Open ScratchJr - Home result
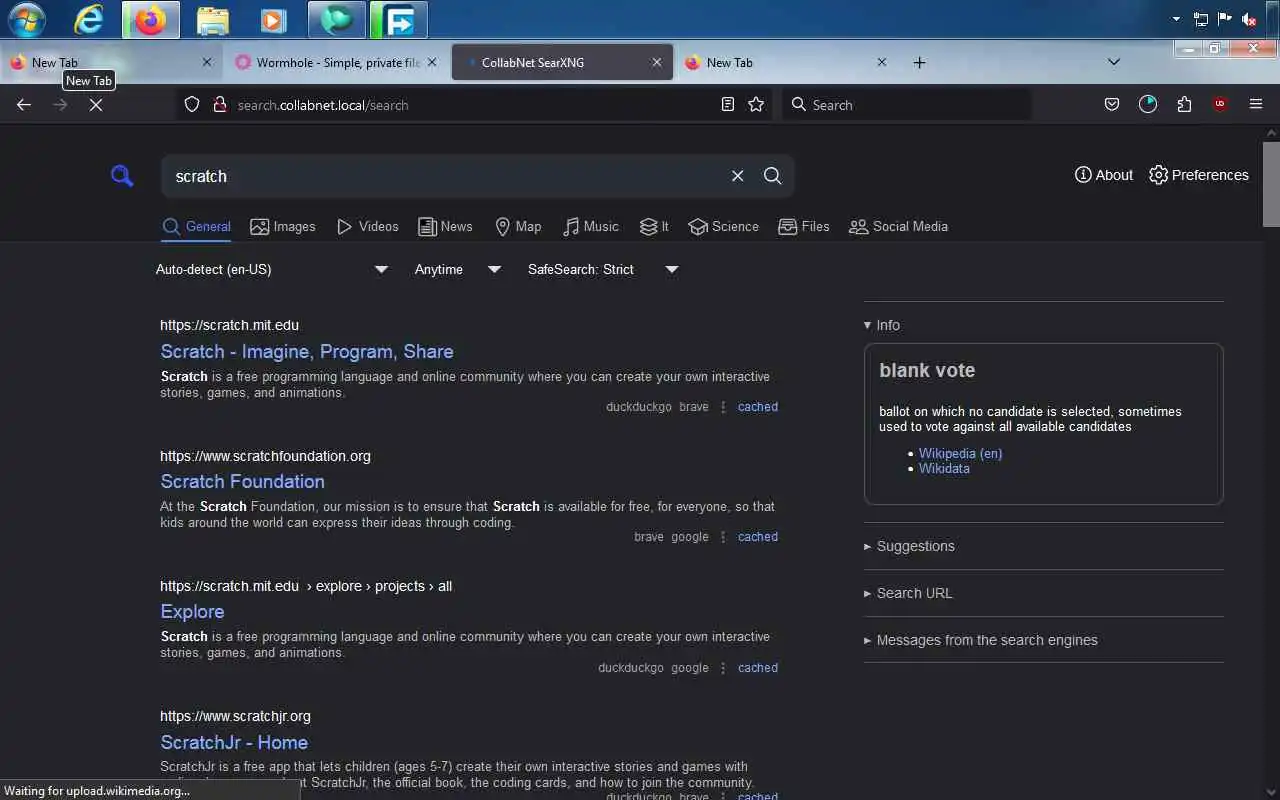Screen dimensions: 1280x800 pyautogui.click(x=234, y=742)
